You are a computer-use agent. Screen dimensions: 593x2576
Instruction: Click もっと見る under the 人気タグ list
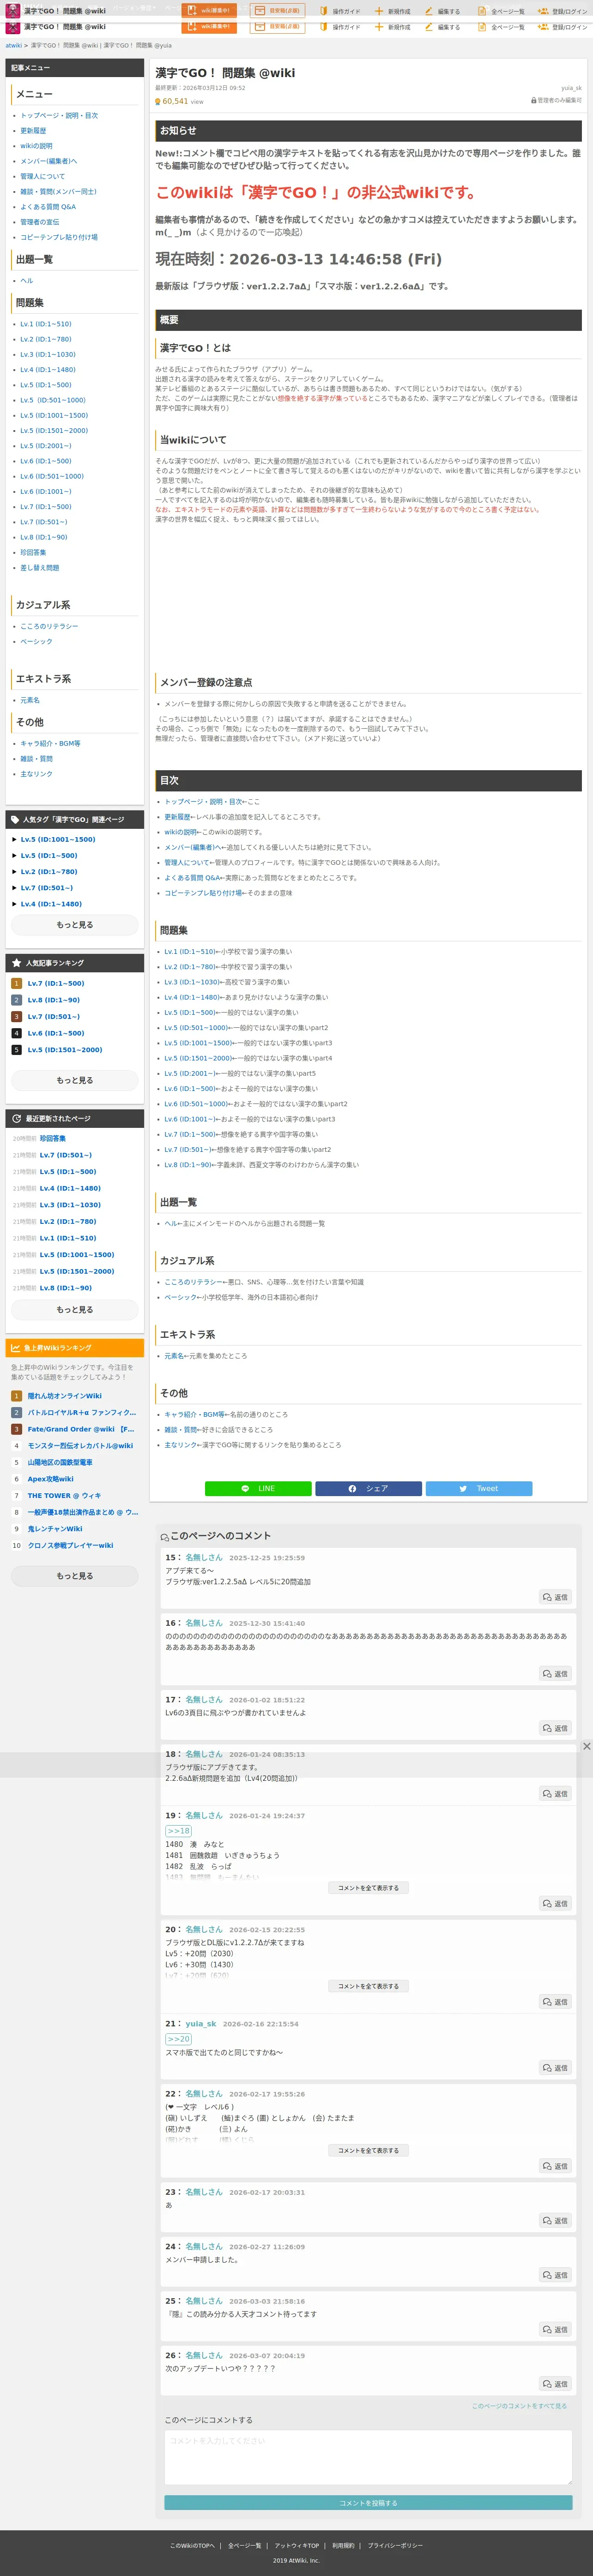tap(75, 925)
